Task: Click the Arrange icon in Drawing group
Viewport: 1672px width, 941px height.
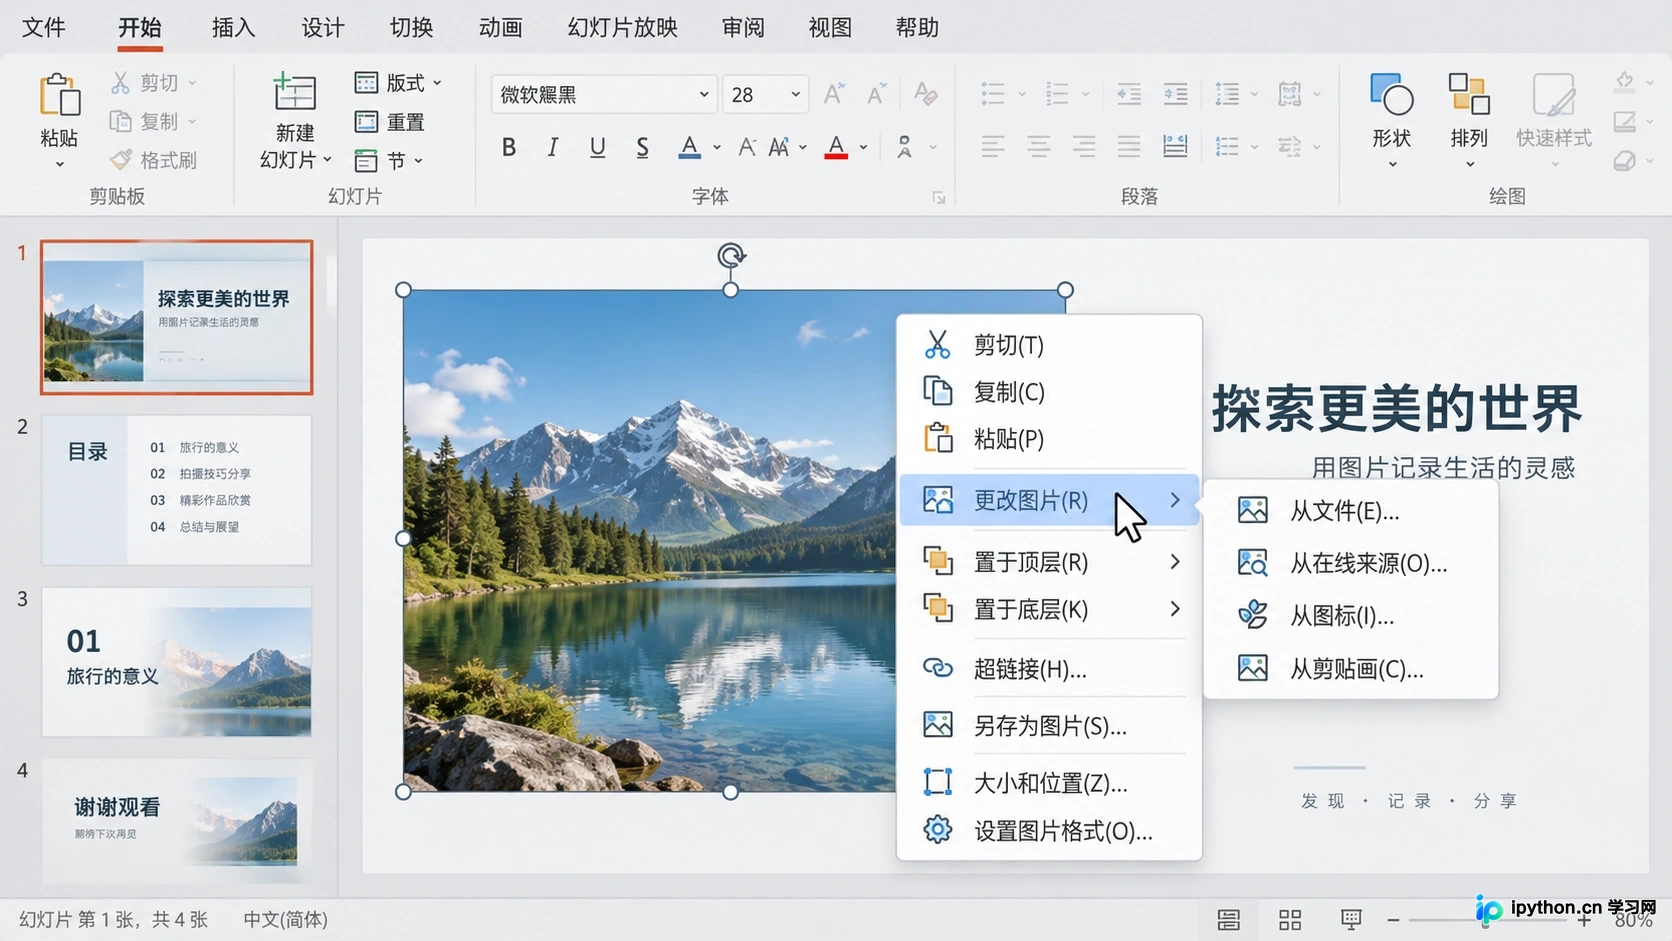Action: pos(1469,94)
